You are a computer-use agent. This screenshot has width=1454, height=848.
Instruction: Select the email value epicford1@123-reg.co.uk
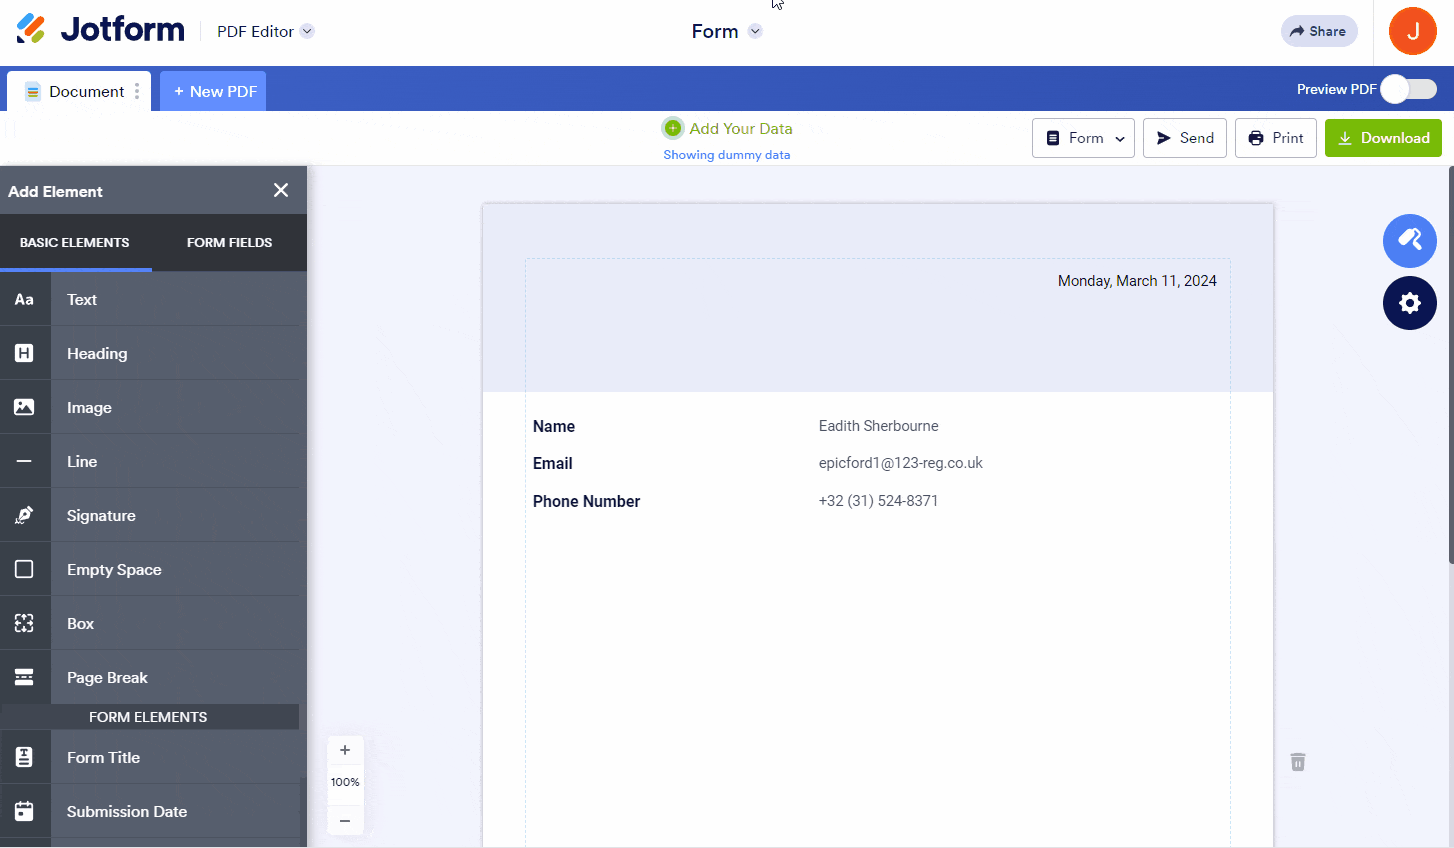[900, 463]
